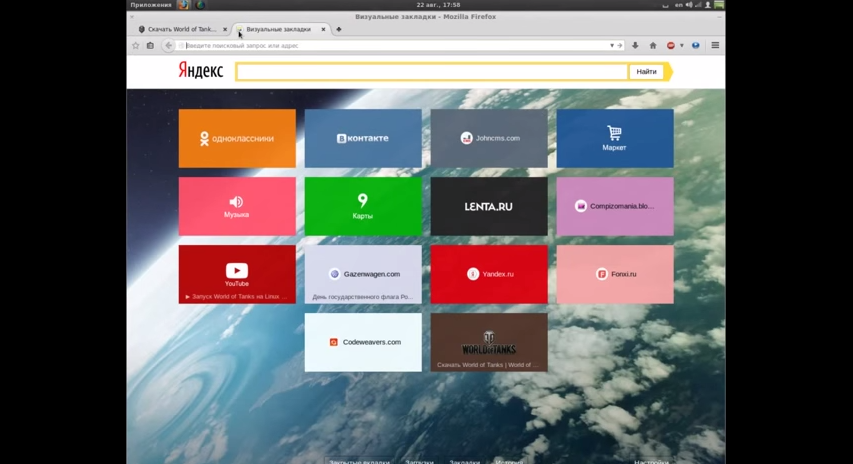This screenshot has height=464, width=853.
Task: Open the YouTube tile
Action: (237, 274)
